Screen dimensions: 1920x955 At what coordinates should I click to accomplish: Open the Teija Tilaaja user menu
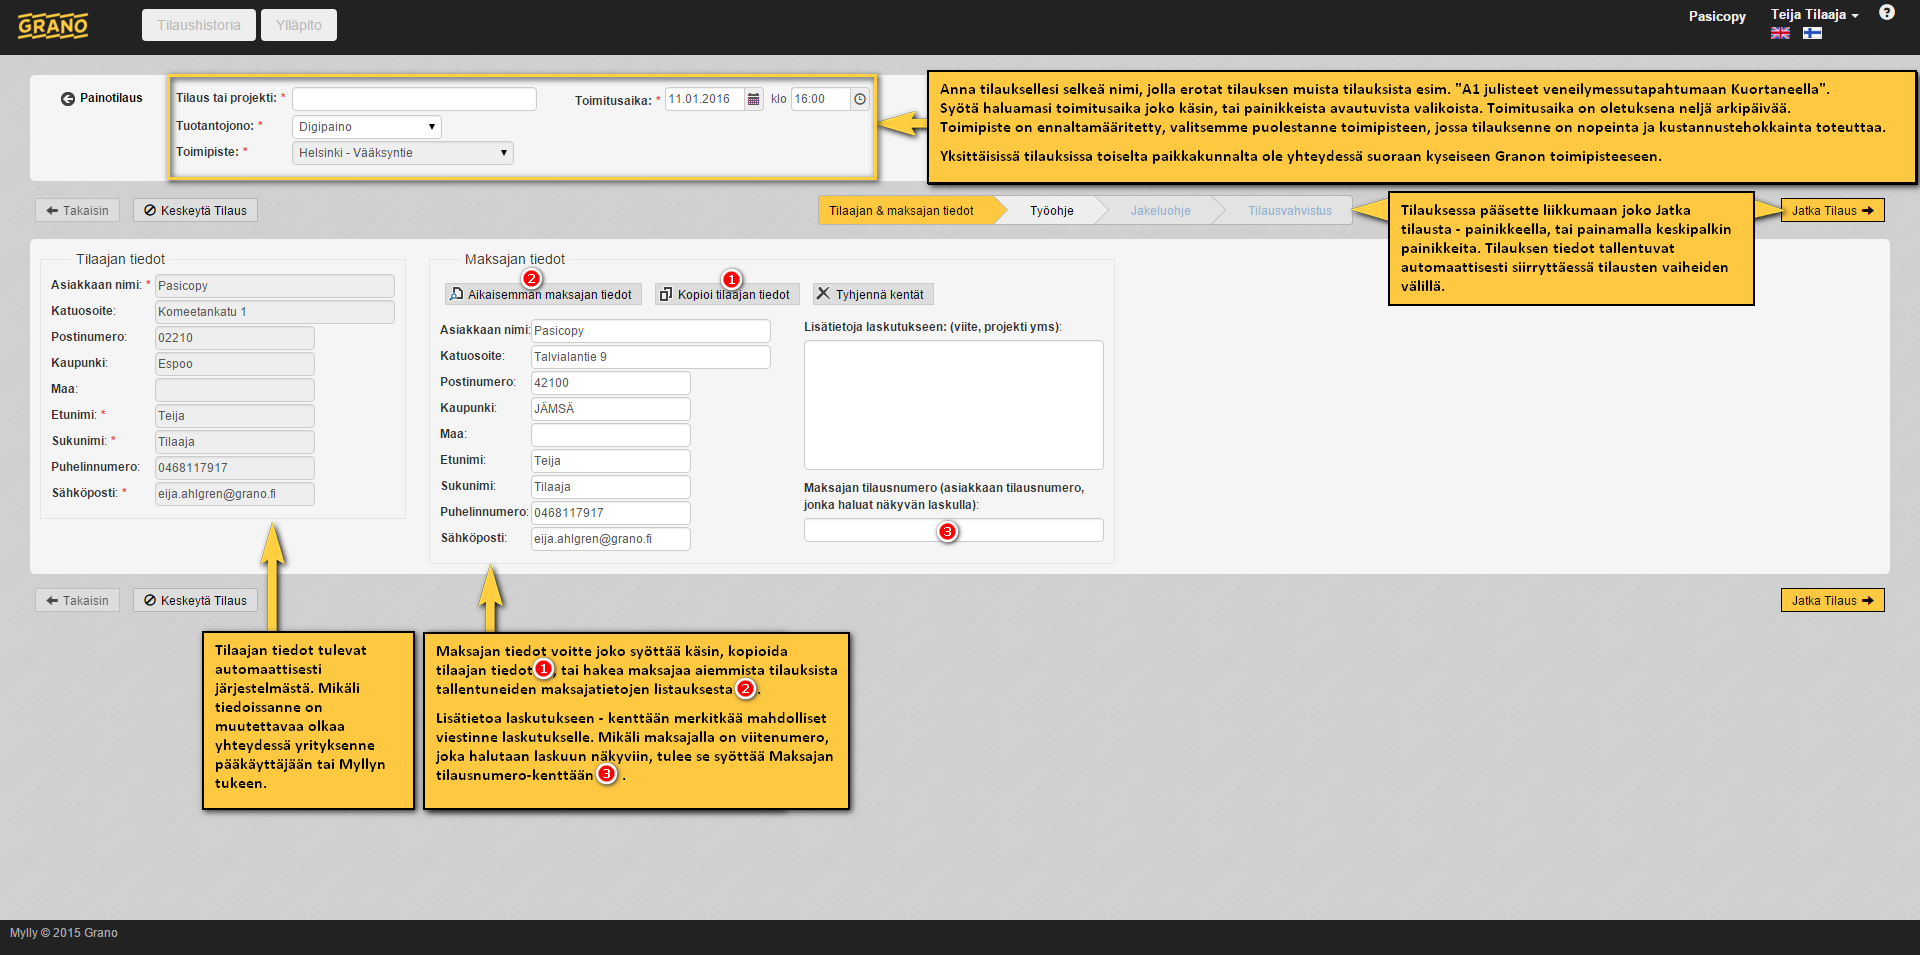pos(1814,15)
